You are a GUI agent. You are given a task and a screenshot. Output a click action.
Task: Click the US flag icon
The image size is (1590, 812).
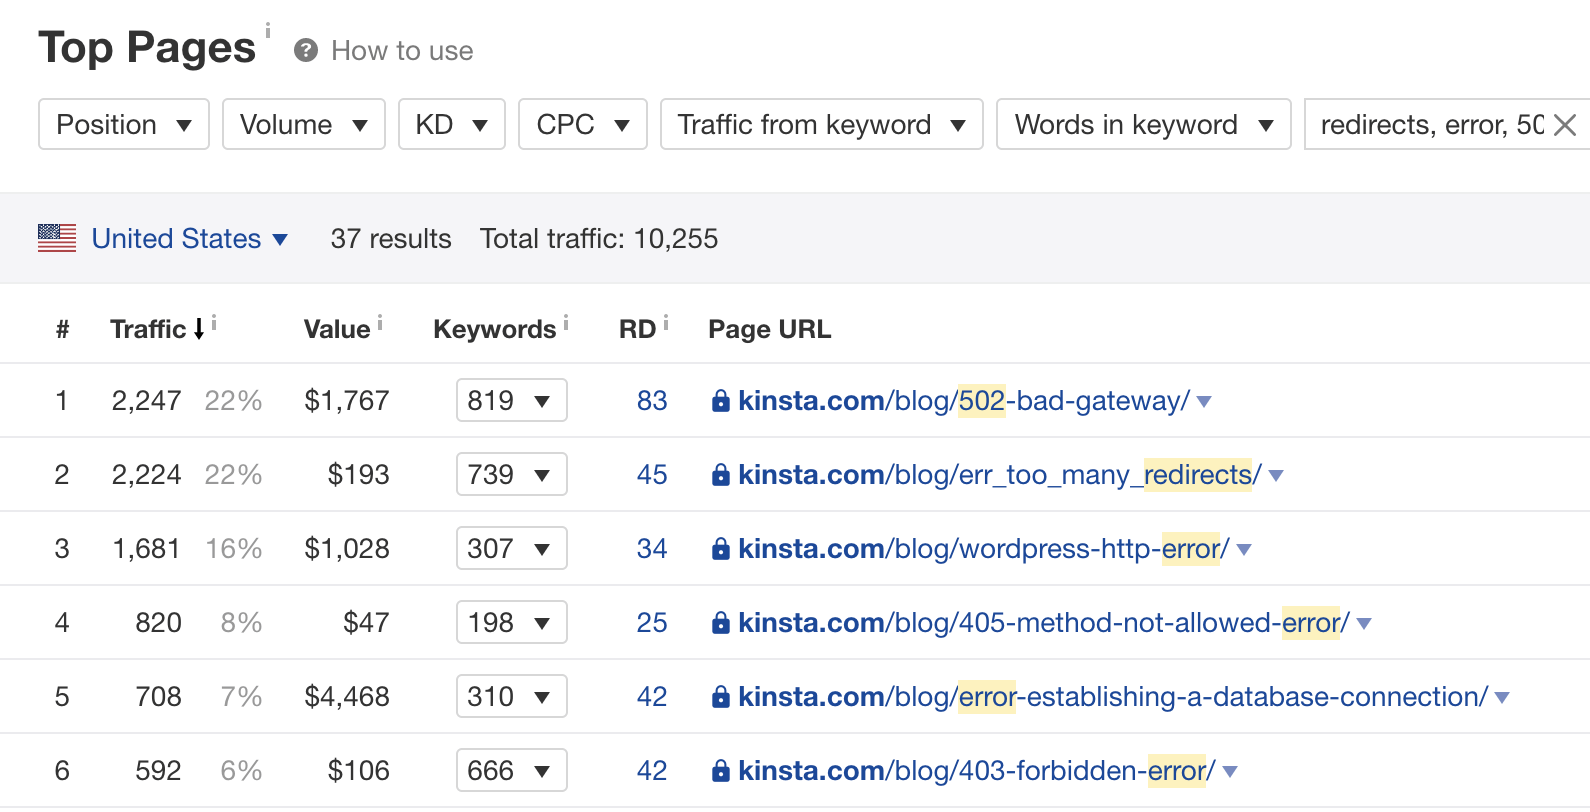pos(57,238)
